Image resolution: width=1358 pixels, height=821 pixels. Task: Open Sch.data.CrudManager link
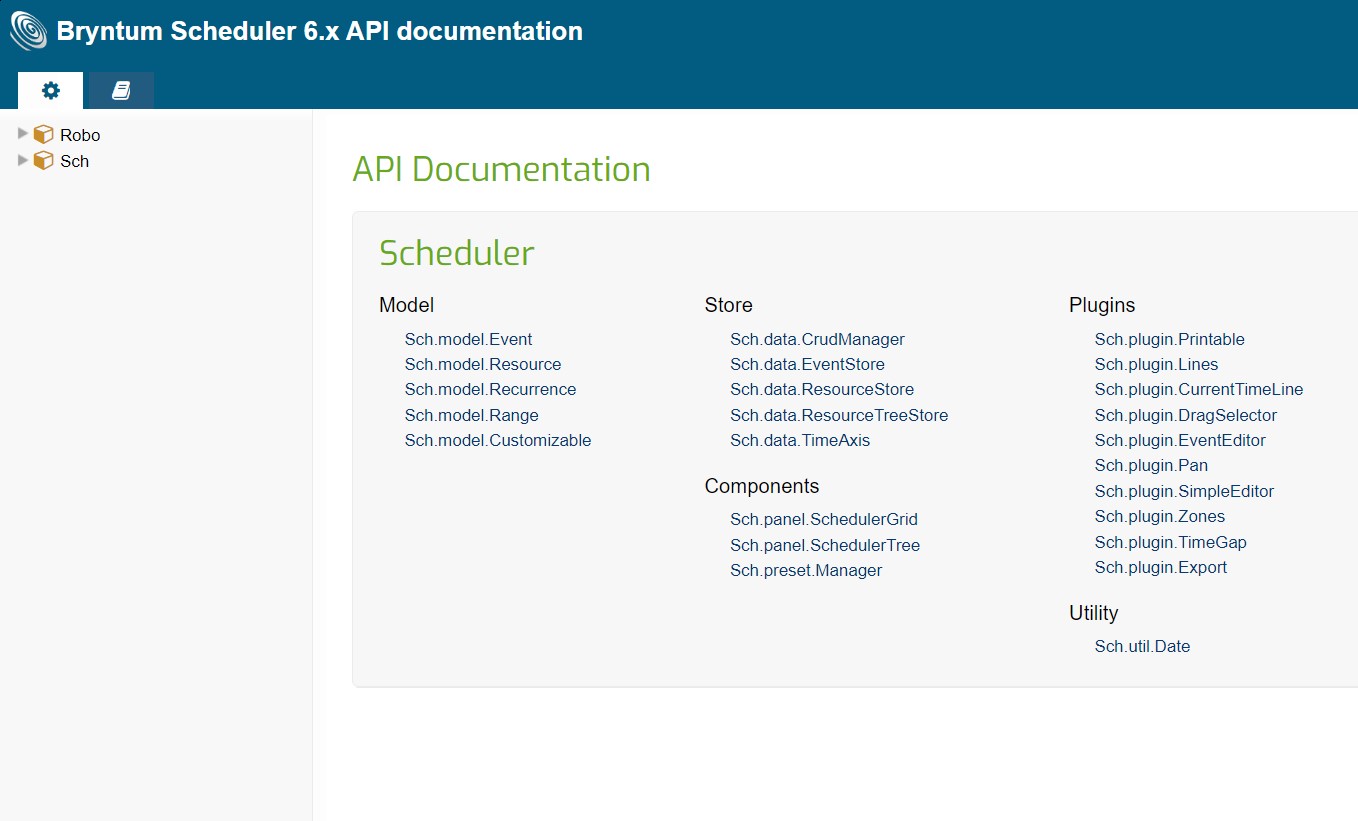pyautogui.click(x=817, y=339)
